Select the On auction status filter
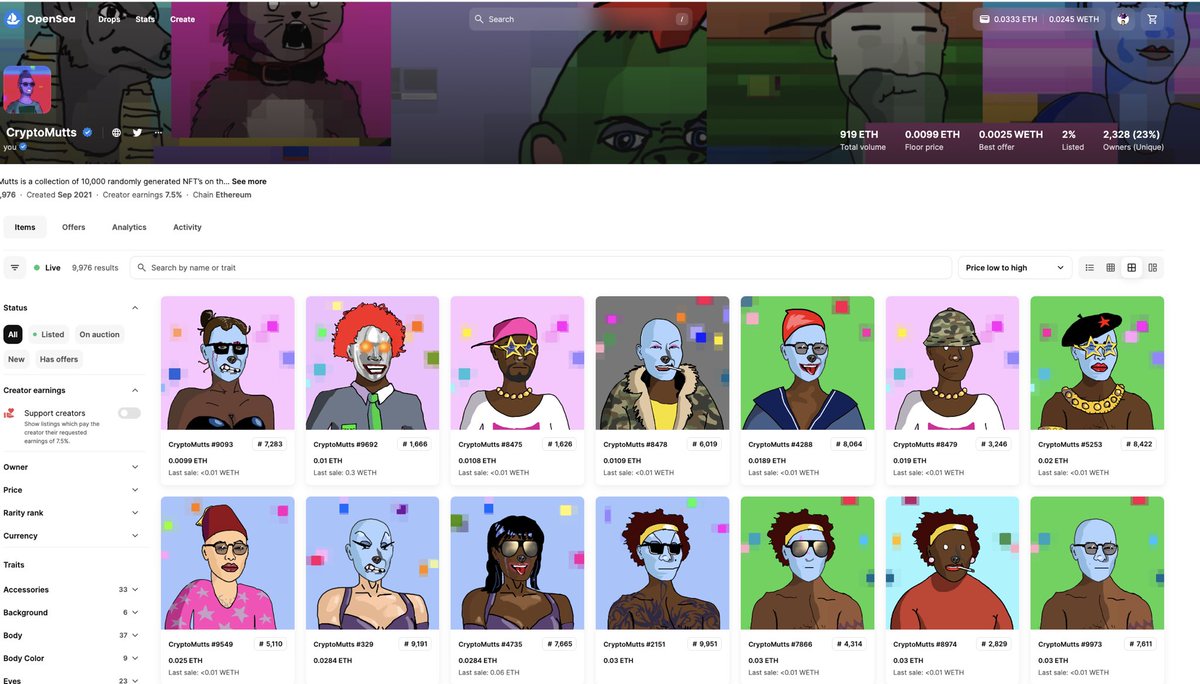 coord(99,335)
